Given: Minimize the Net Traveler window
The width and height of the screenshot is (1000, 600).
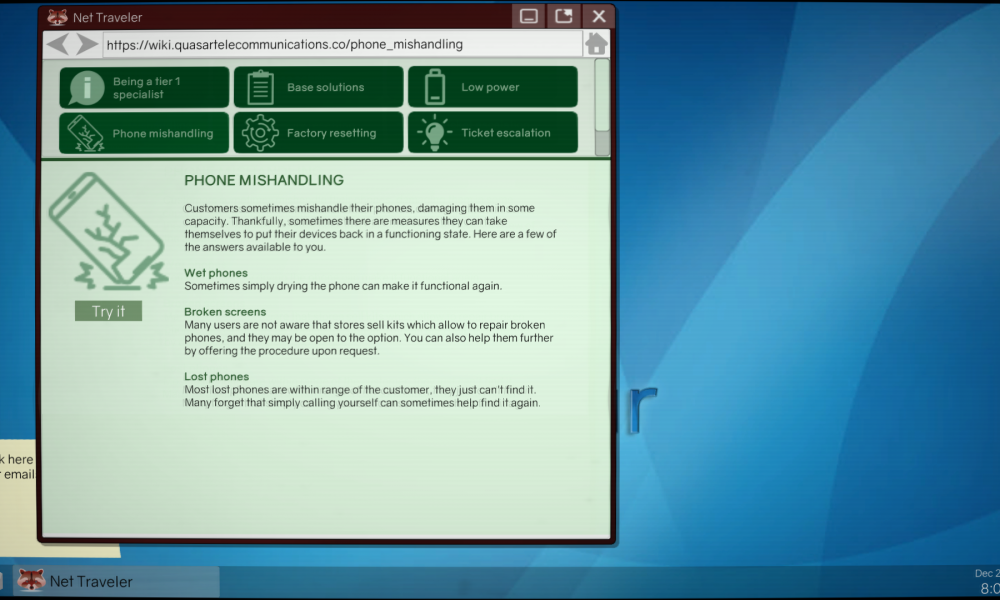Looking at the screenshot, I should tap(529, 17).
